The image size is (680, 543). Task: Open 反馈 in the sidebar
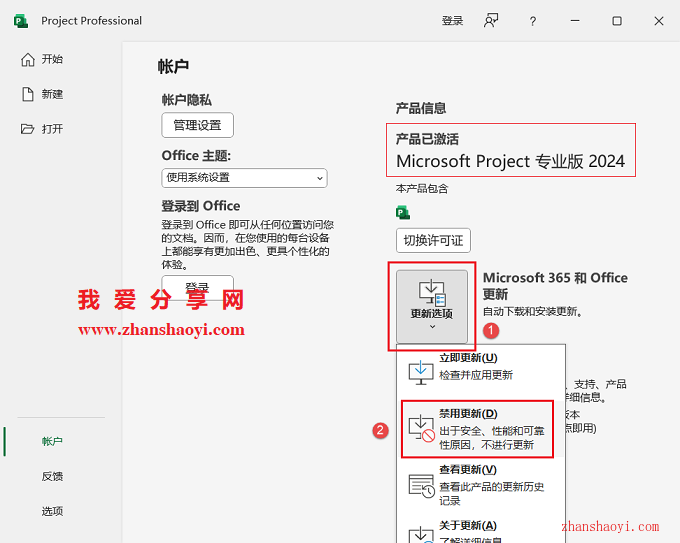[52, 476]
